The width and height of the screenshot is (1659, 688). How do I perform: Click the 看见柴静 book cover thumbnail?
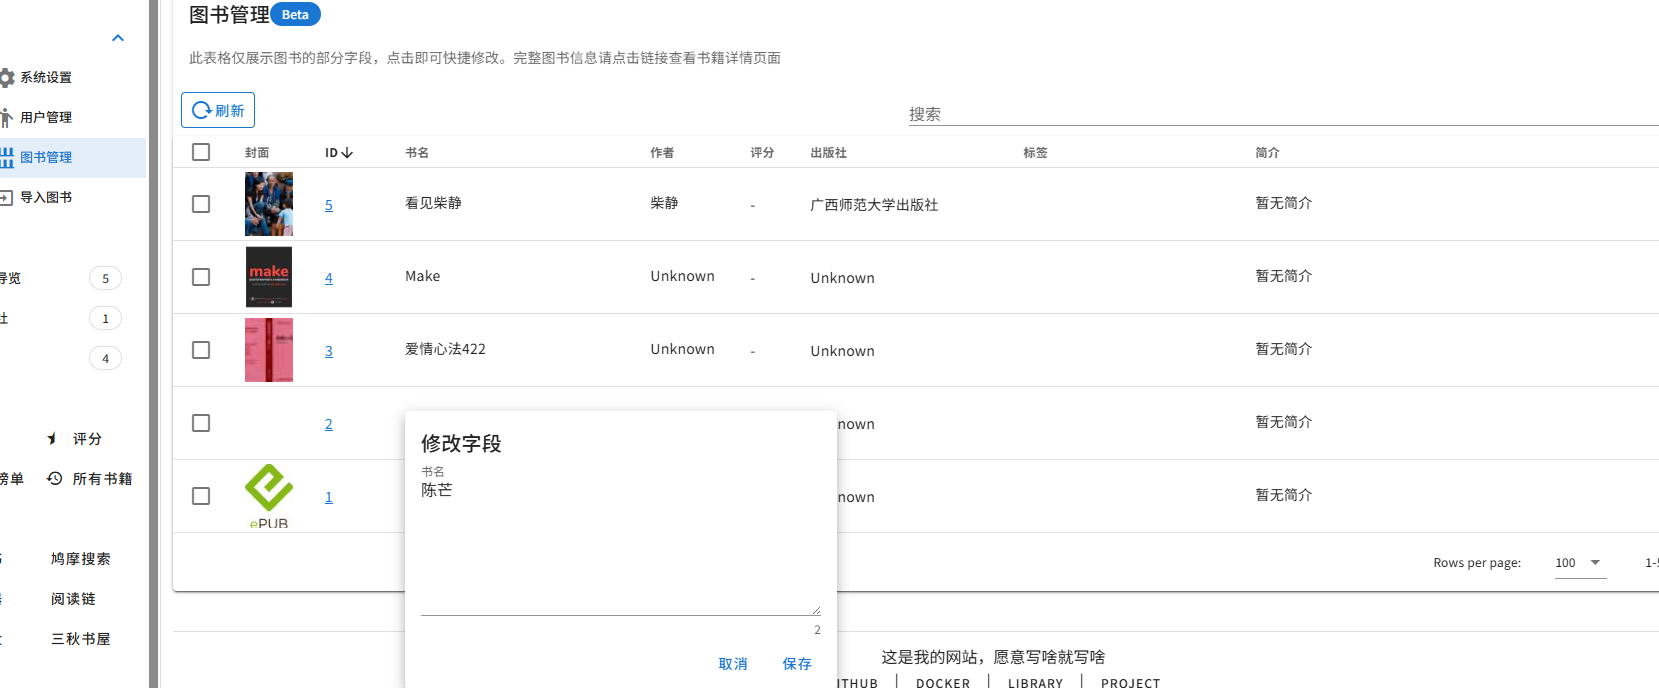pos(269,204)
